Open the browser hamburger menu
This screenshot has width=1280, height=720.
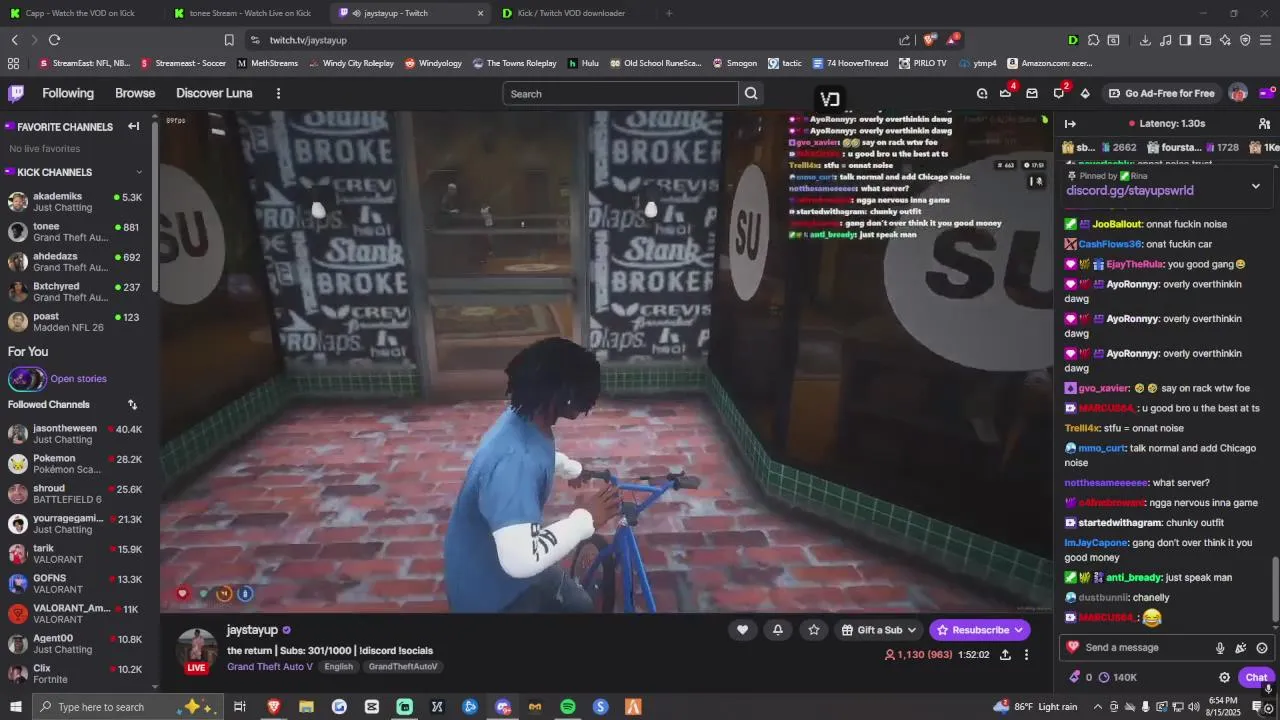(1266, 40)
